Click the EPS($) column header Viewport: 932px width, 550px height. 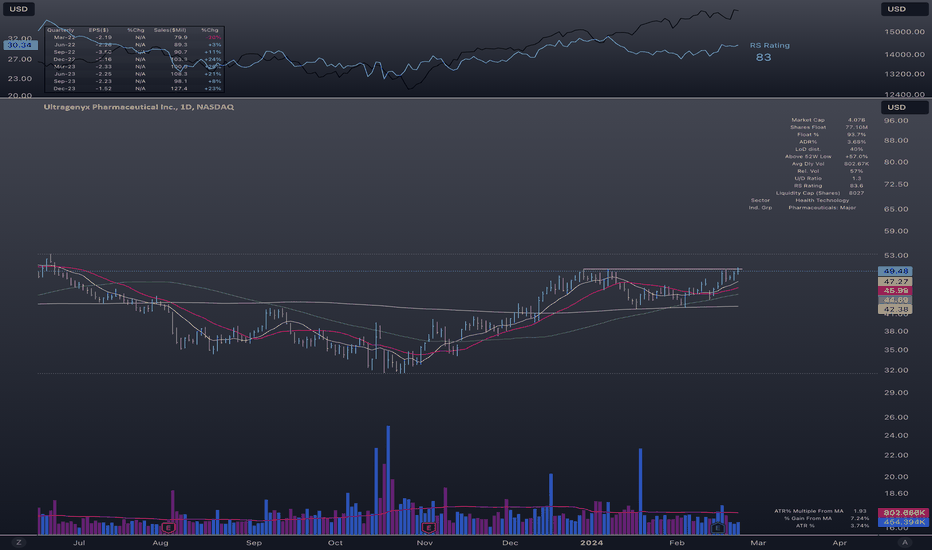point(99,30)
